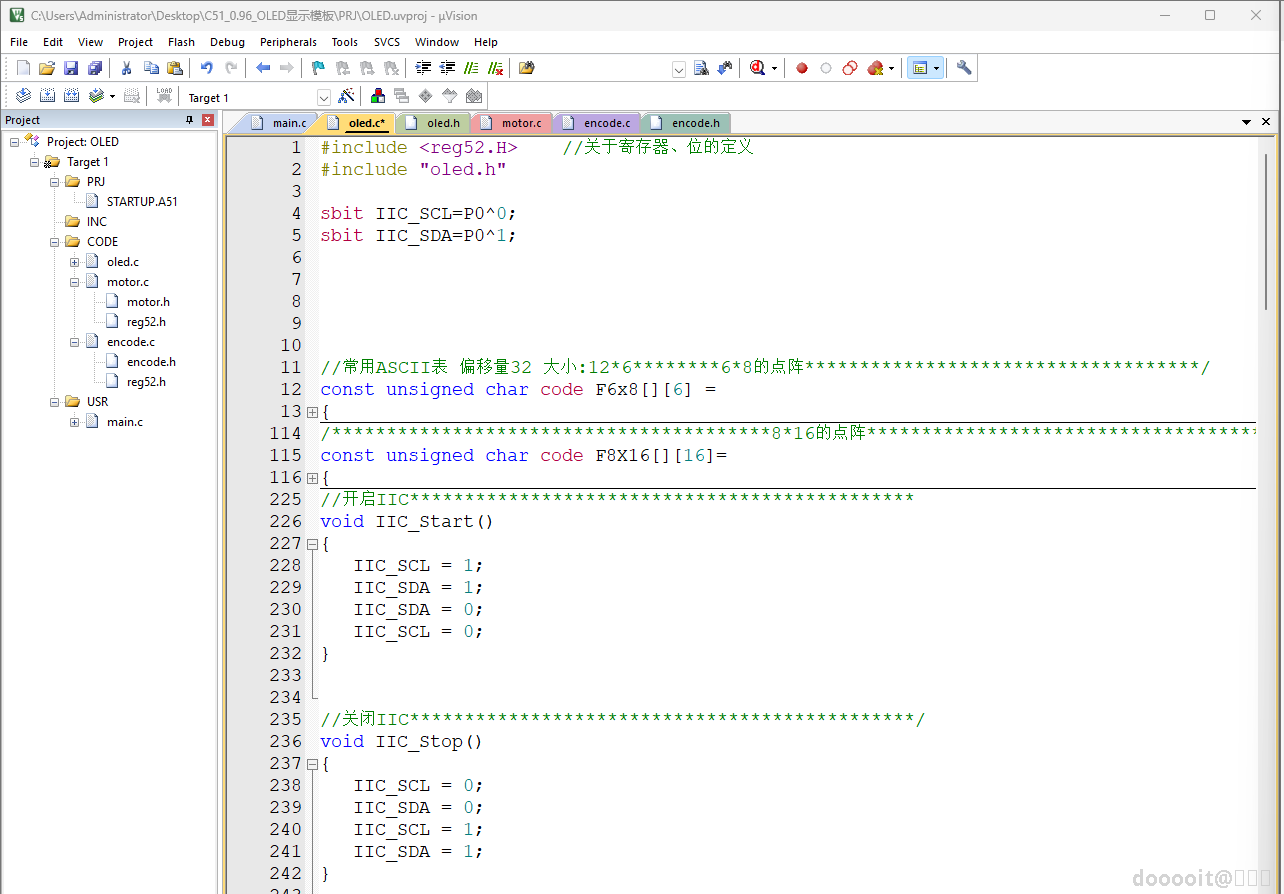Expand the main.c tree node
The image size is (1284, 894).
(x=75, y=422)
